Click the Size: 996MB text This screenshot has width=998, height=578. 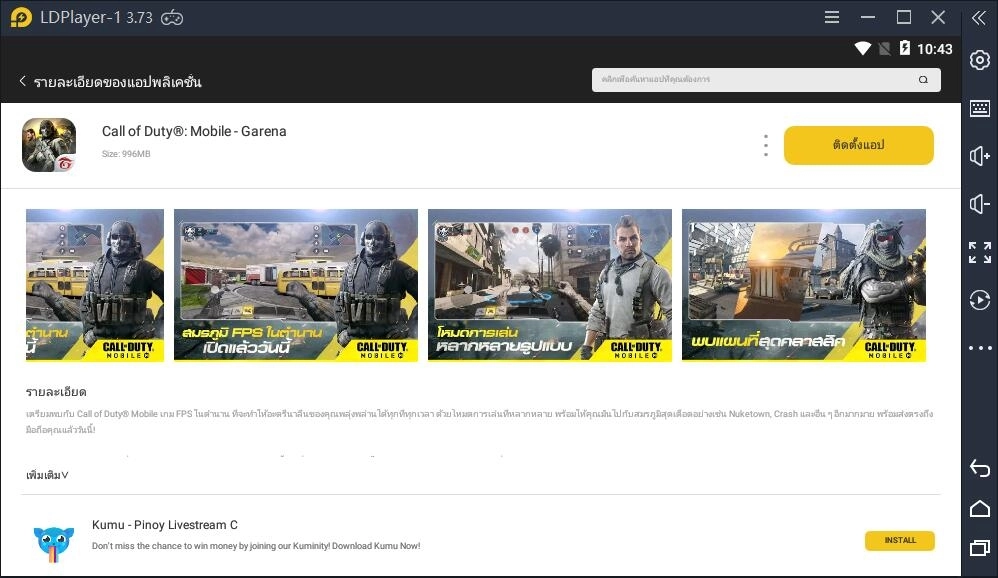(126, 153)
